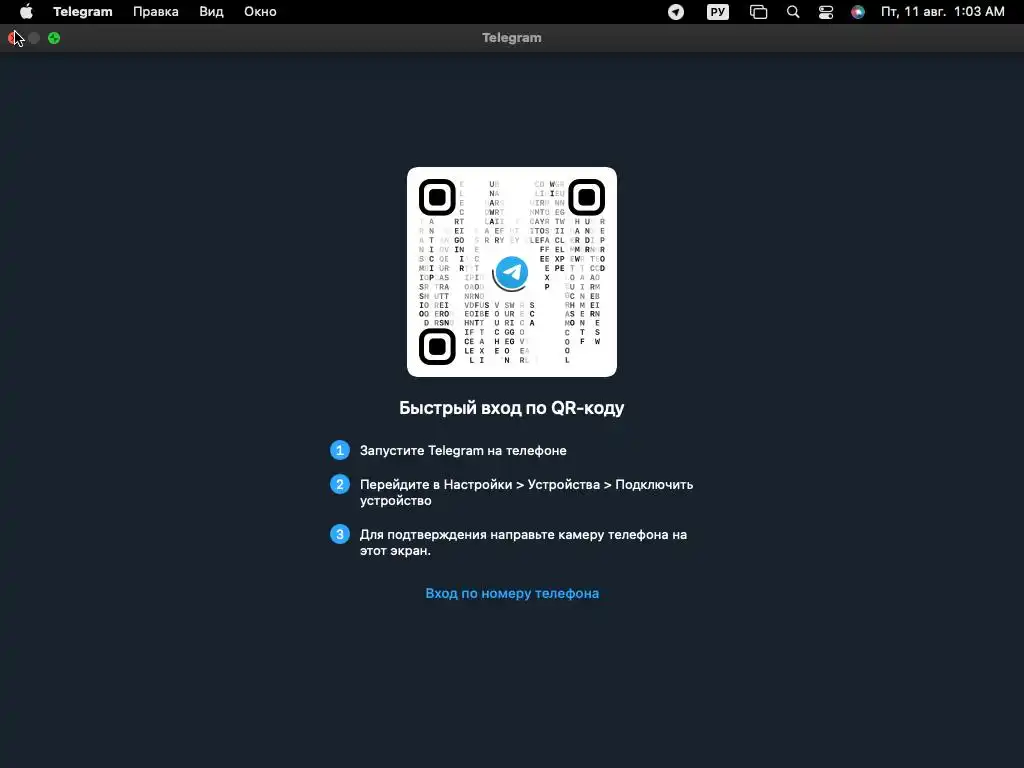This screenshot has height=768, width=1024.
Task: Click the text Запустите Telegram на телефоне
Action: [463, 450]
